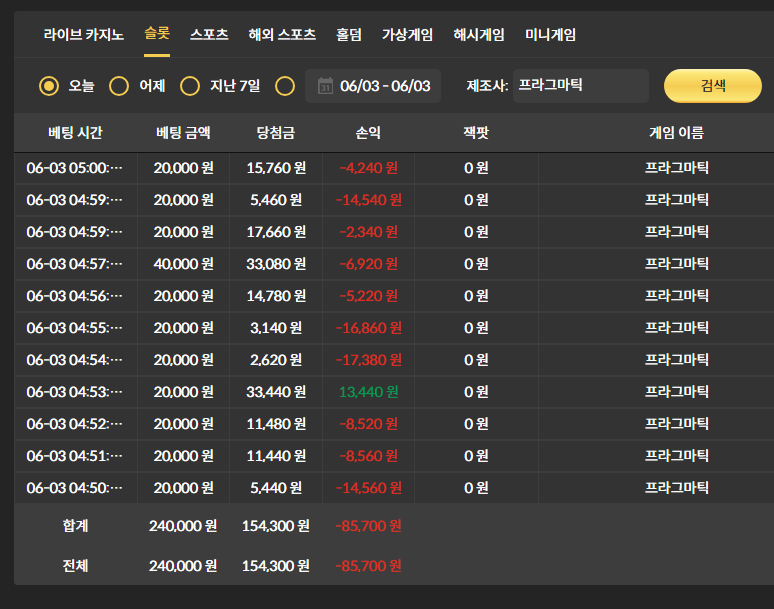The height and width of the screenshot is (609, 774).
Task: Click the -14,560 원 loss value
Action: coord(368,488)
